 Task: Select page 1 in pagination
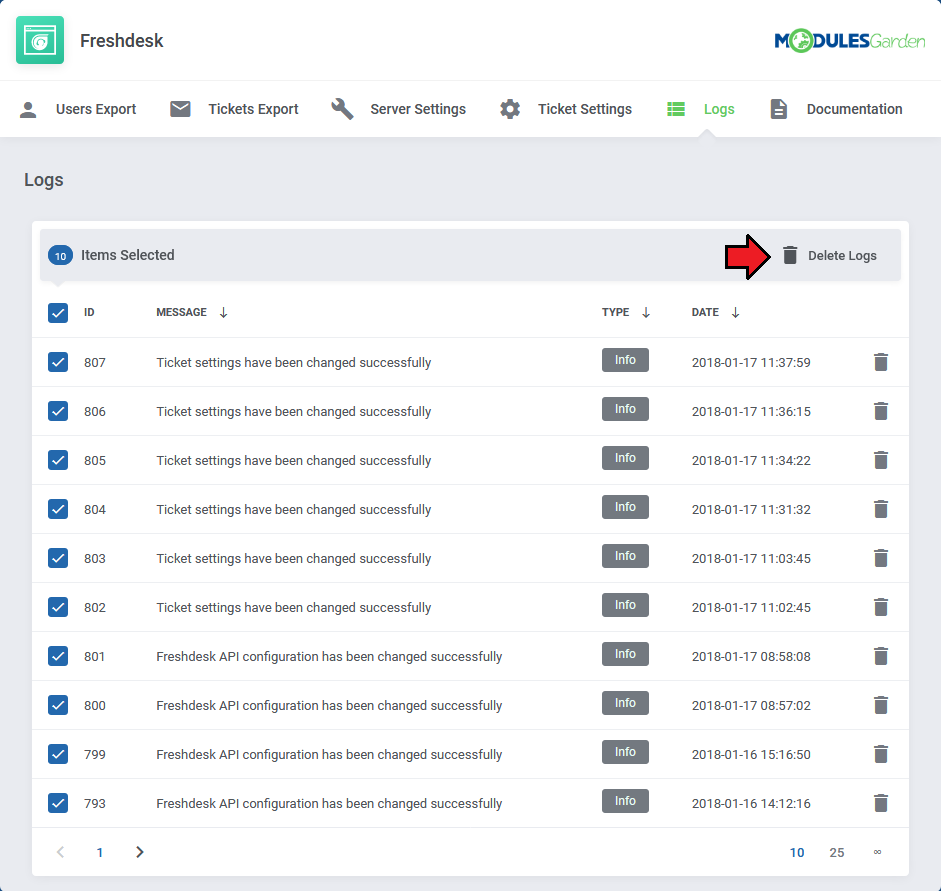tap(100, 853)
